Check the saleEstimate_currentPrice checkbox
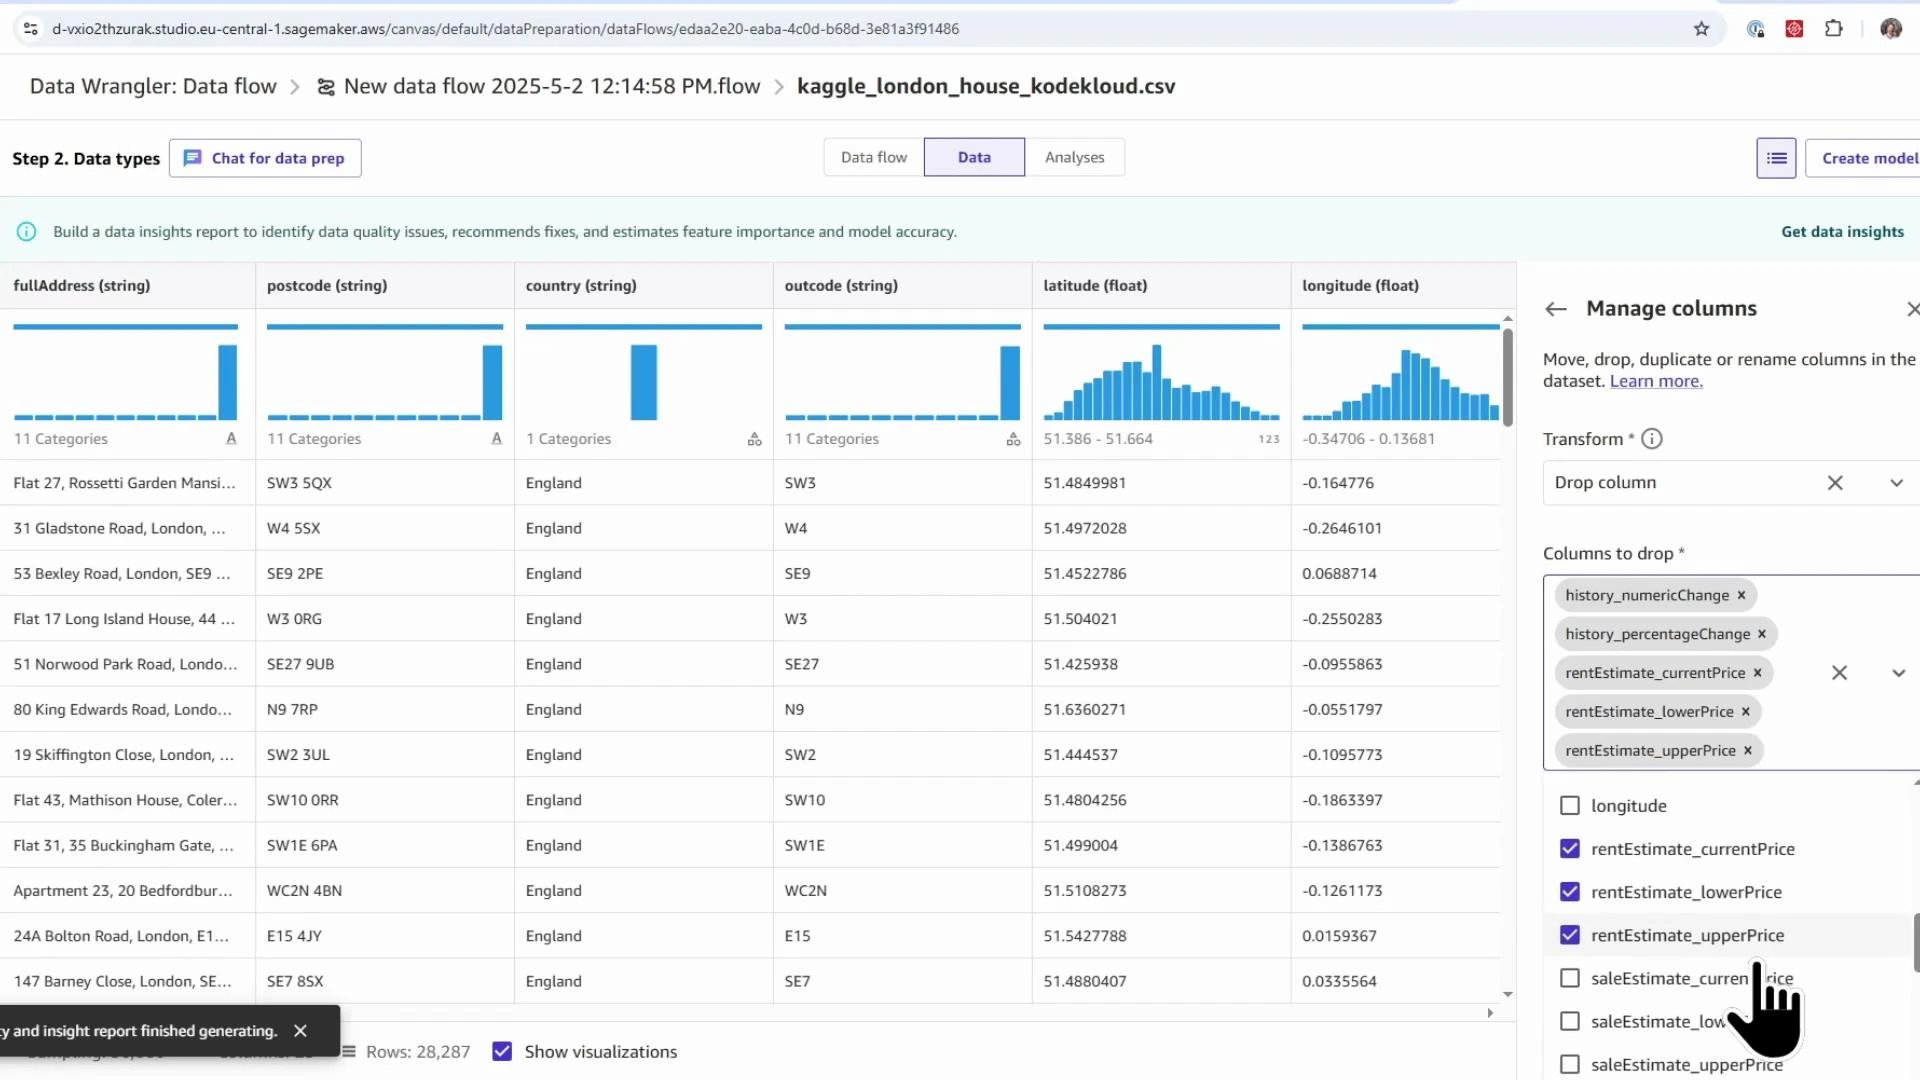 pyautogui.click(x=1570, y=978)
